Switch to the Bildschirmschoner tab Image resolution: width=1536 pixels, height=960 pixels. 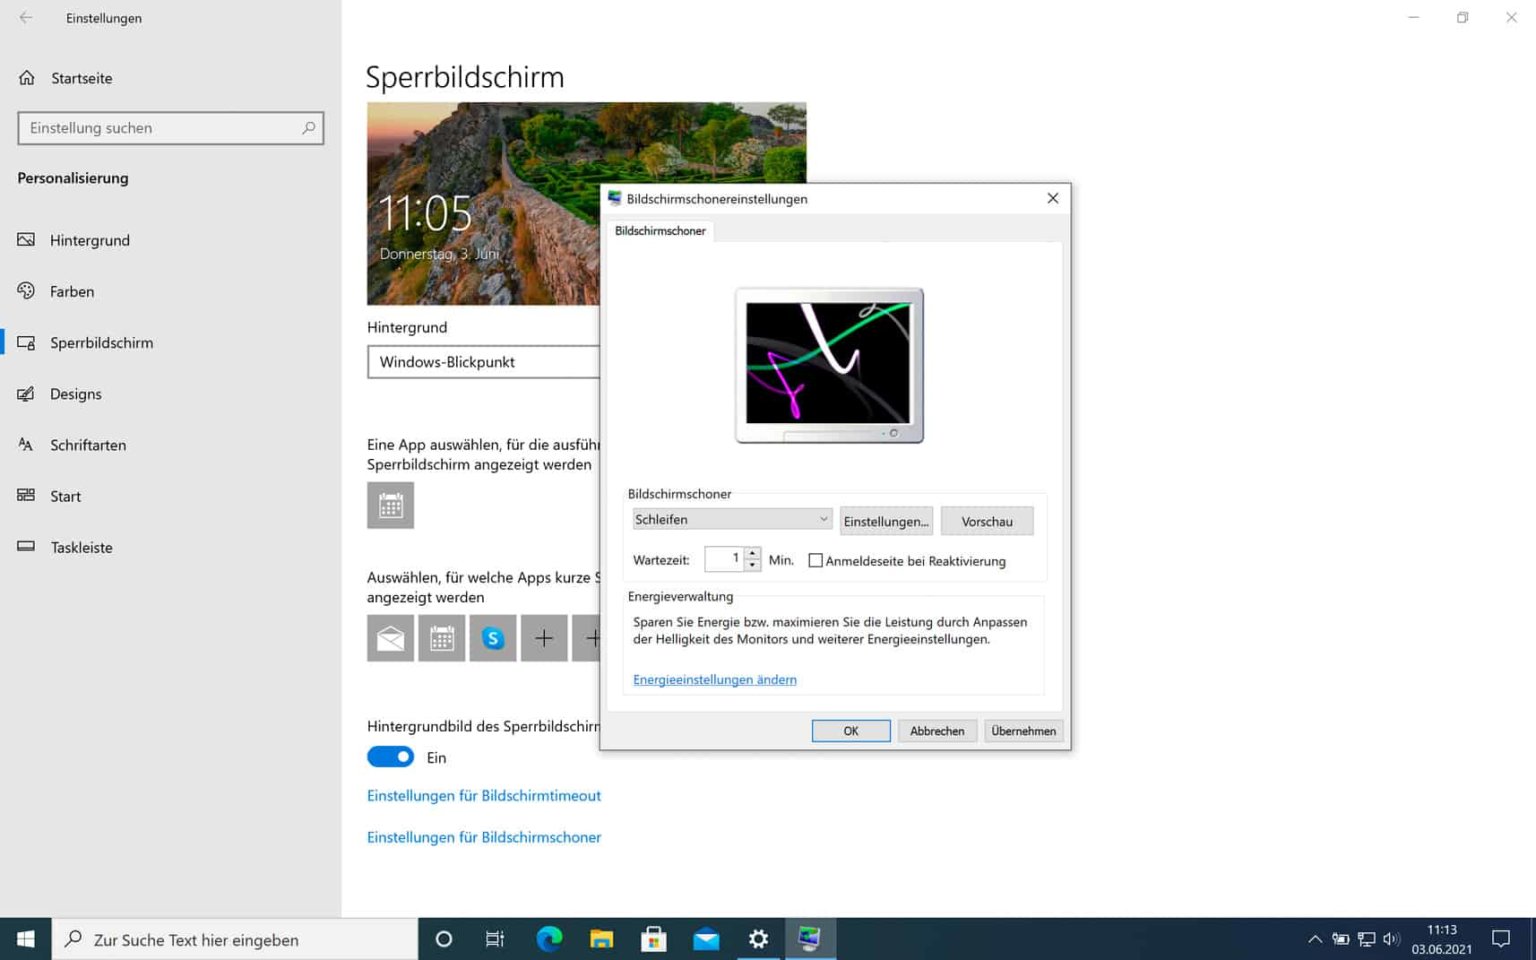pos(660,231)
